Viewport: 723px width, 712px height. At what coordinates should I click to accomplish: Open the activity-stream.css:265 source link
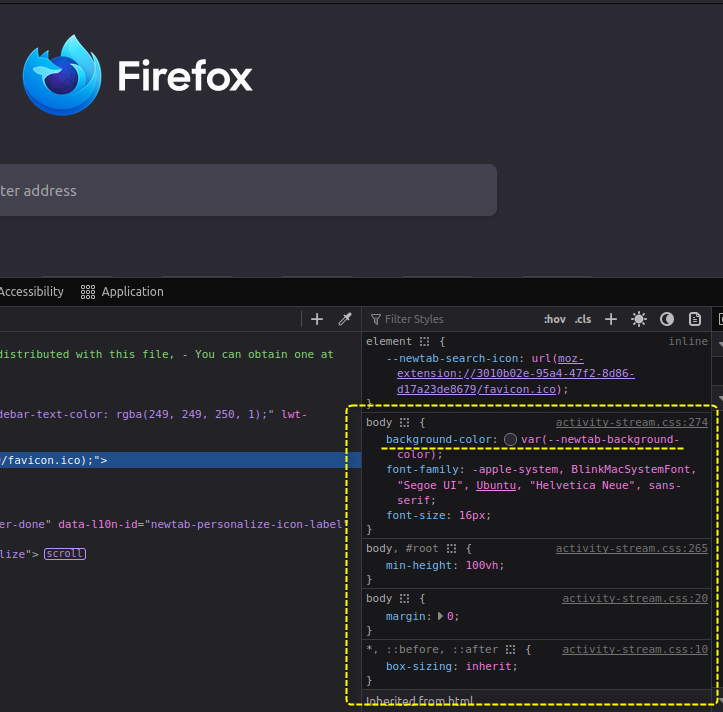631,548
